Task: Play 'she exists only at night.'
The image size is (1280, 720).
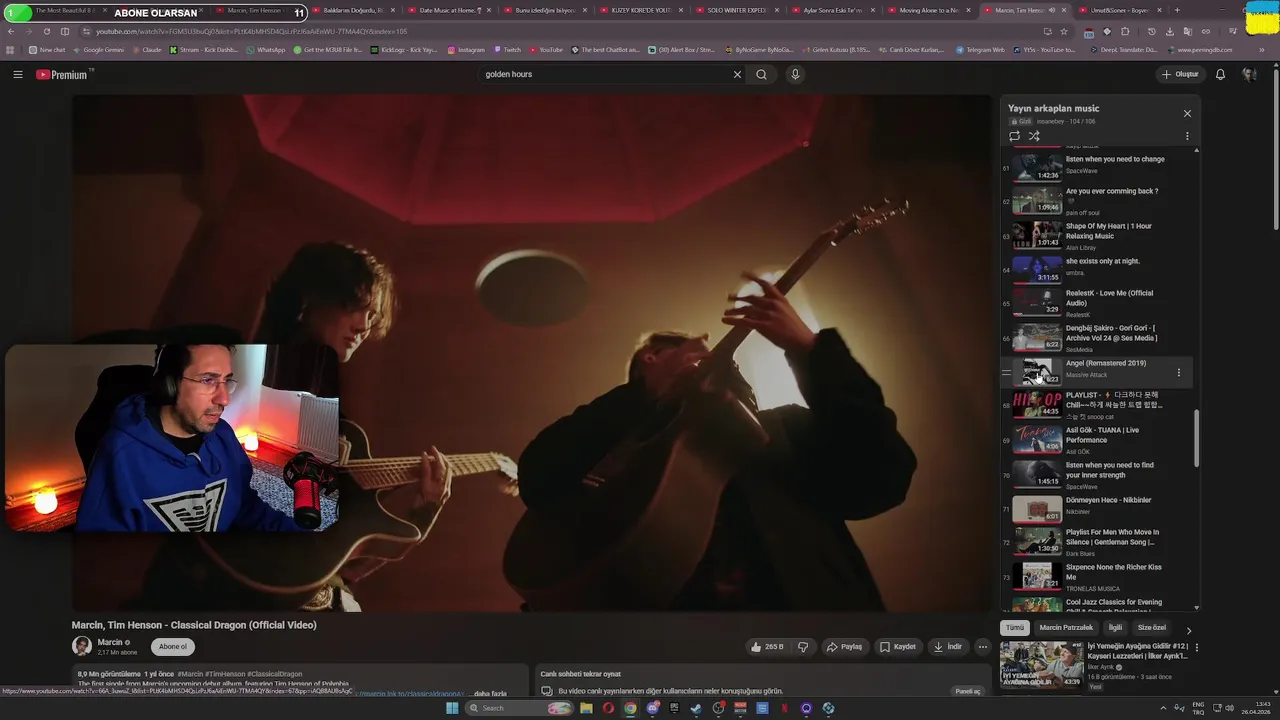Action: click(x=1097, y=268)
